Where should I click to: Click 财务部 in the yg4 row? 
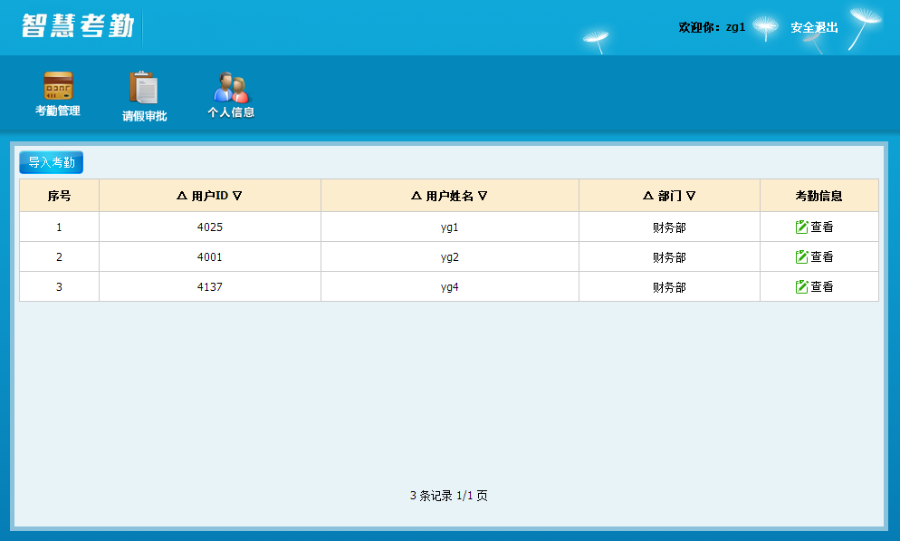tap(669, 287)
